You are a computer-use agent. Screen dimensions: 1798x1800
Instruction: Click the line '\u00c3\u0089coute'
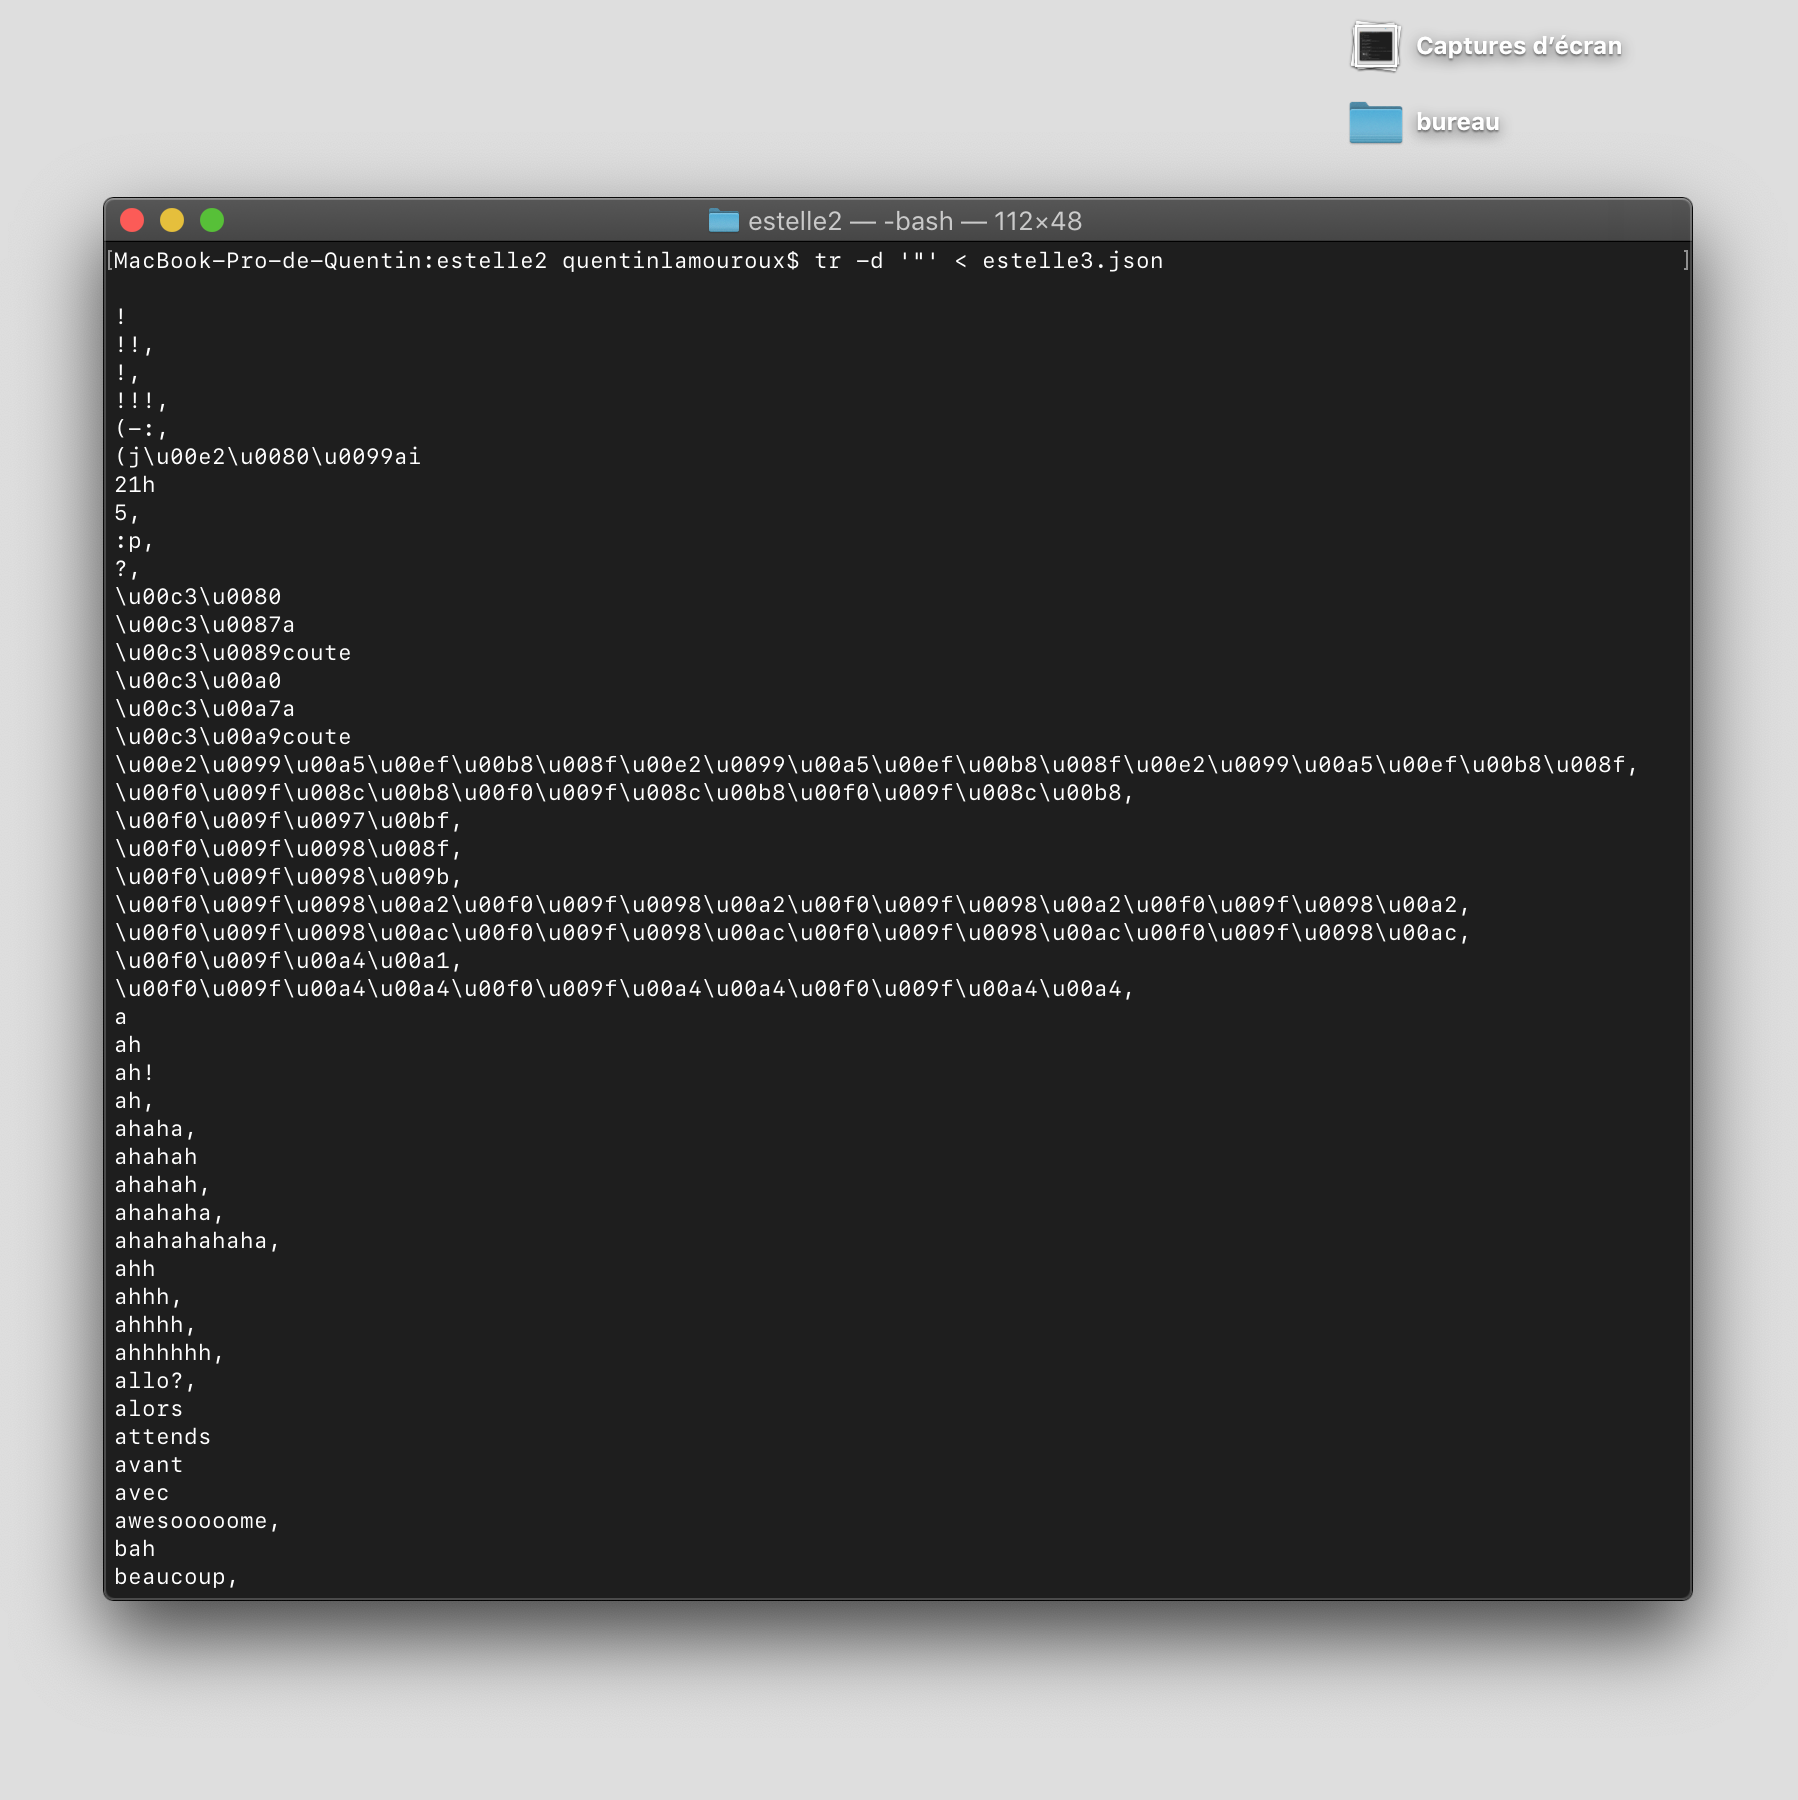[233, 653]
